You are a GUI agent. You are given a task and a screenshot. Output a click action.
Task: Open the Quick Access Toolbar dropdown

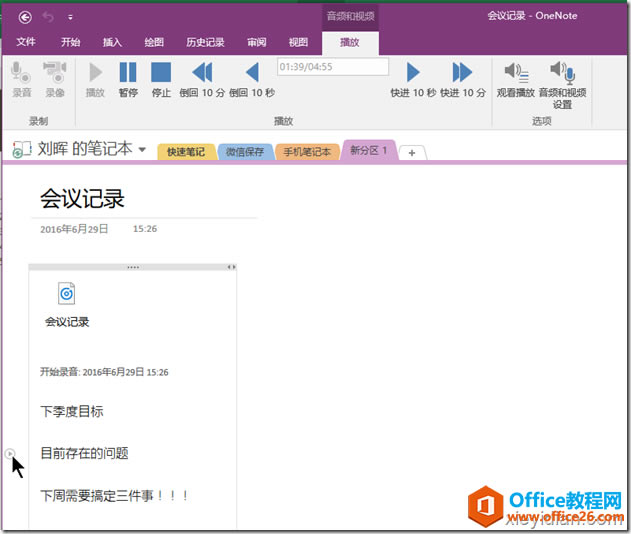click(71, 17)
